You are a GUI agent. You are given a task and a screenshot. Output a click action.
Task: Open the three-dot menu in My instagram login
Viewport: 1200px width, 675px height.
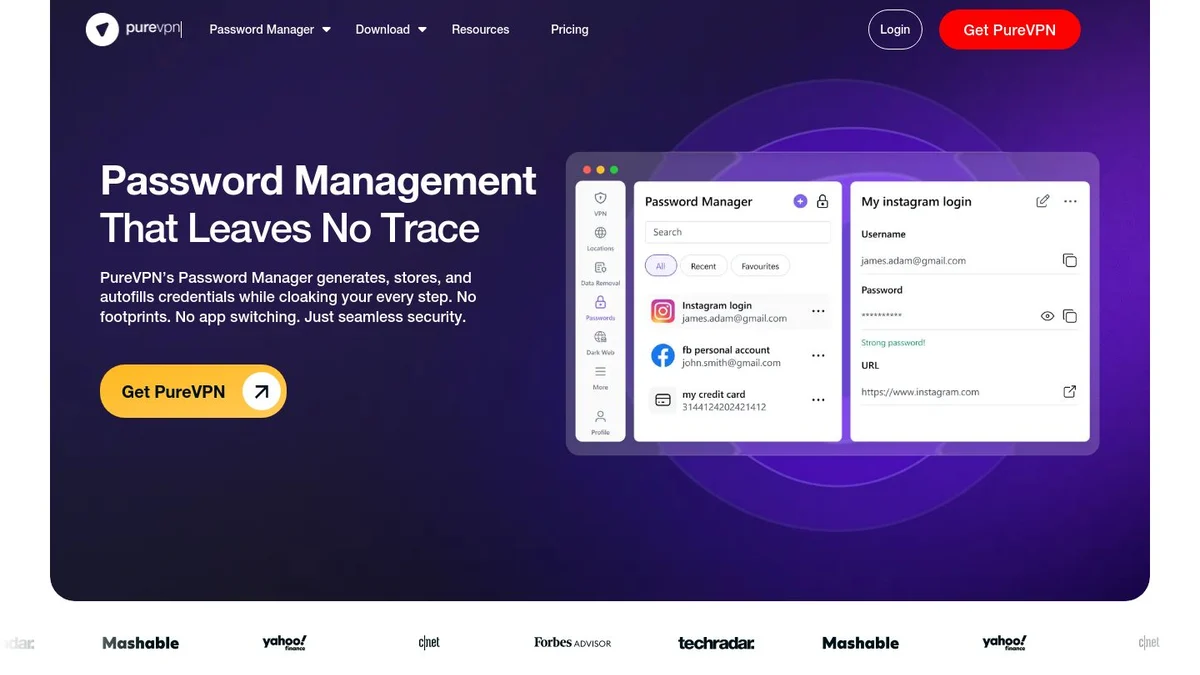coord(1070,201)
